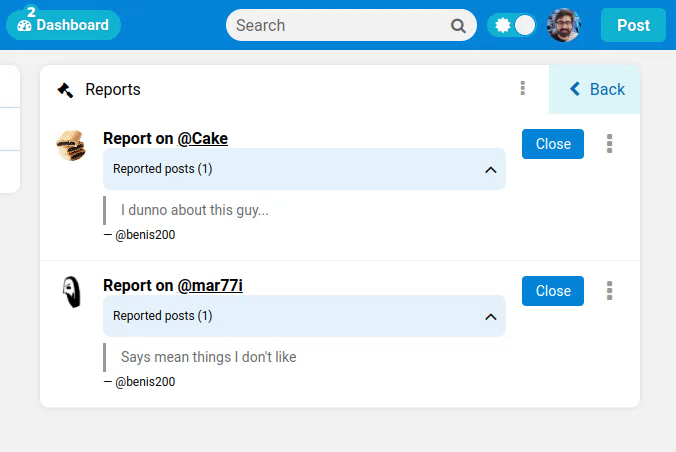Open user profile avatar menu
676x452 pixels.
pos(564,26)
